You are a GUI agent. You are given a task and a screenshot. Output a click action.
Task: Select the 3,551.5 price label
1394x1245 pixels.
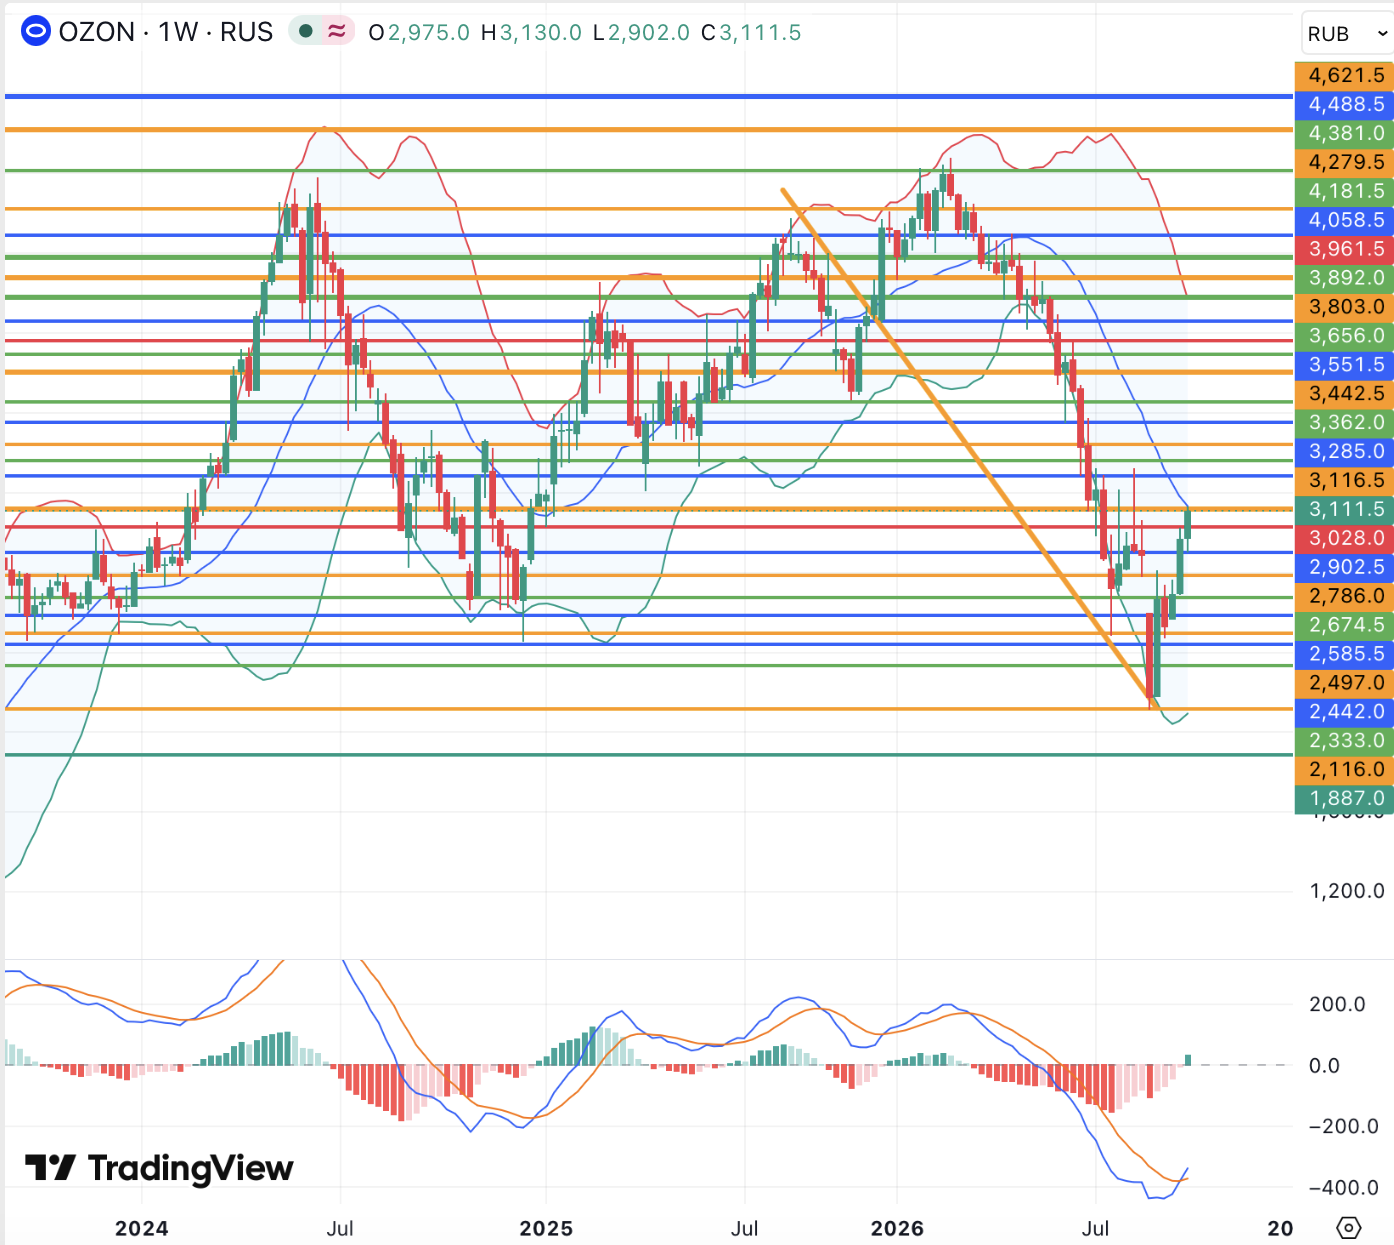click(x=1344, y=365)
